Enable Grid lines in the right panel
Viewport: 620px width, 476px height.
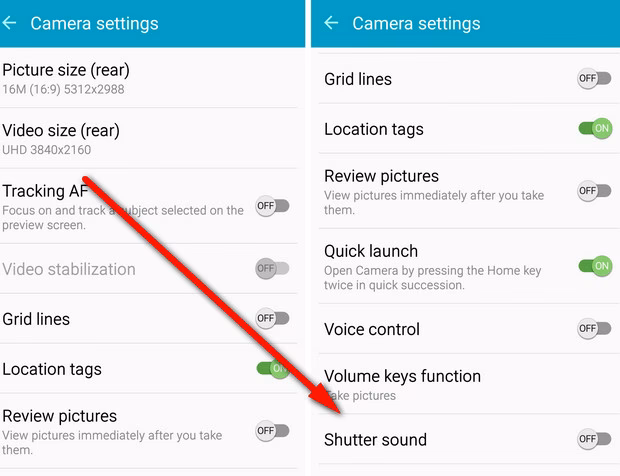(594, 78)
